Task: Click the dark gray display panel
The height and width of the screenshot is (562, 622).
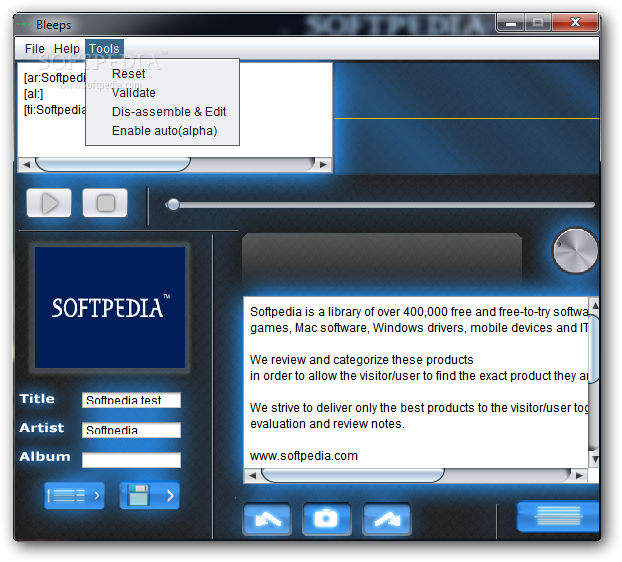Action: click(382, 258)
